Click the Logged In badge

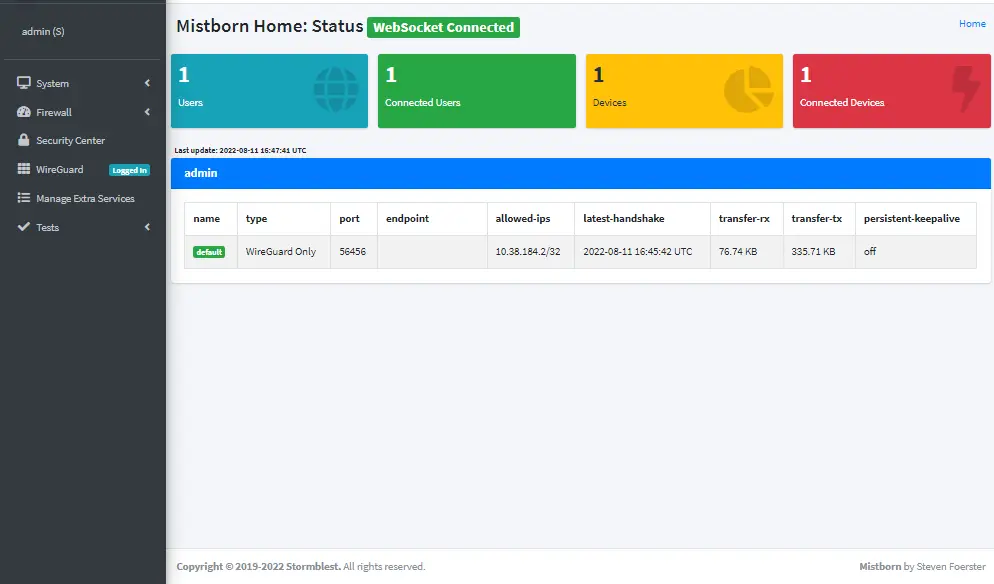point(129,170)
